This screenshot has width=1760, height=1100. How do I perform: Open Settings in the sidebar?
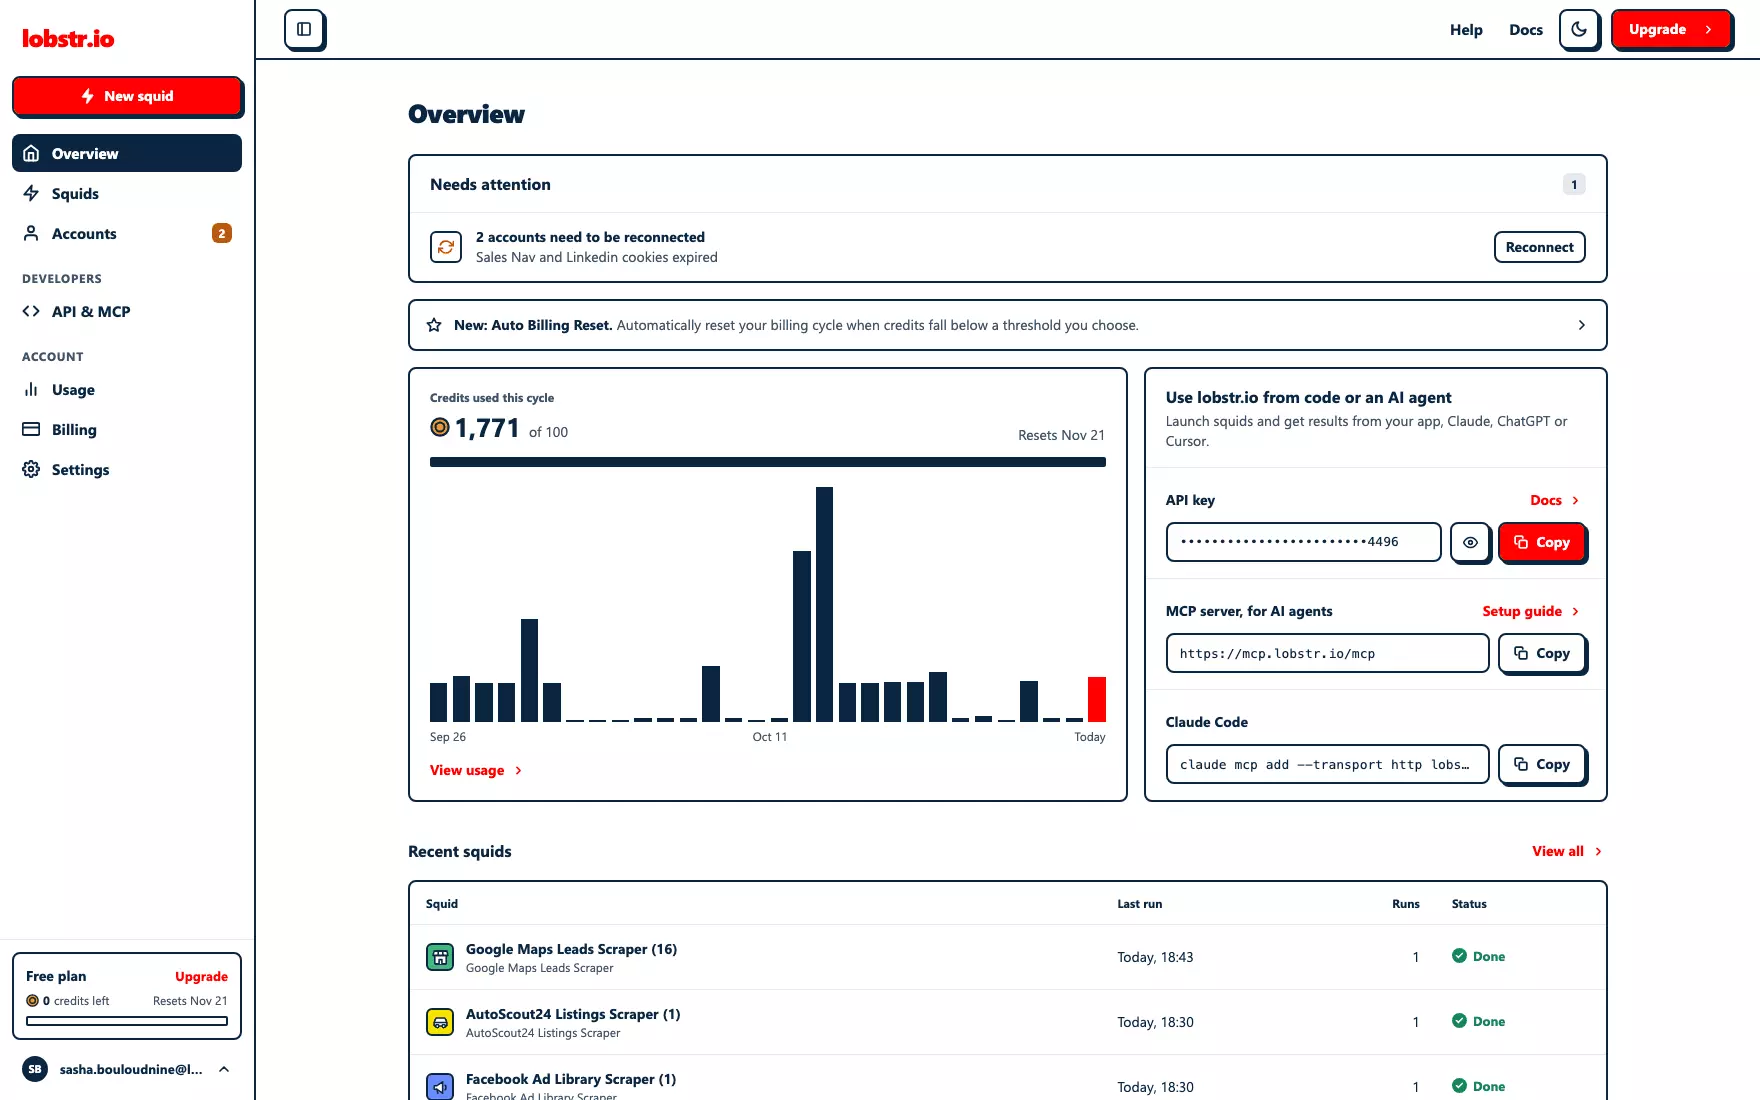tap(127, 469)
